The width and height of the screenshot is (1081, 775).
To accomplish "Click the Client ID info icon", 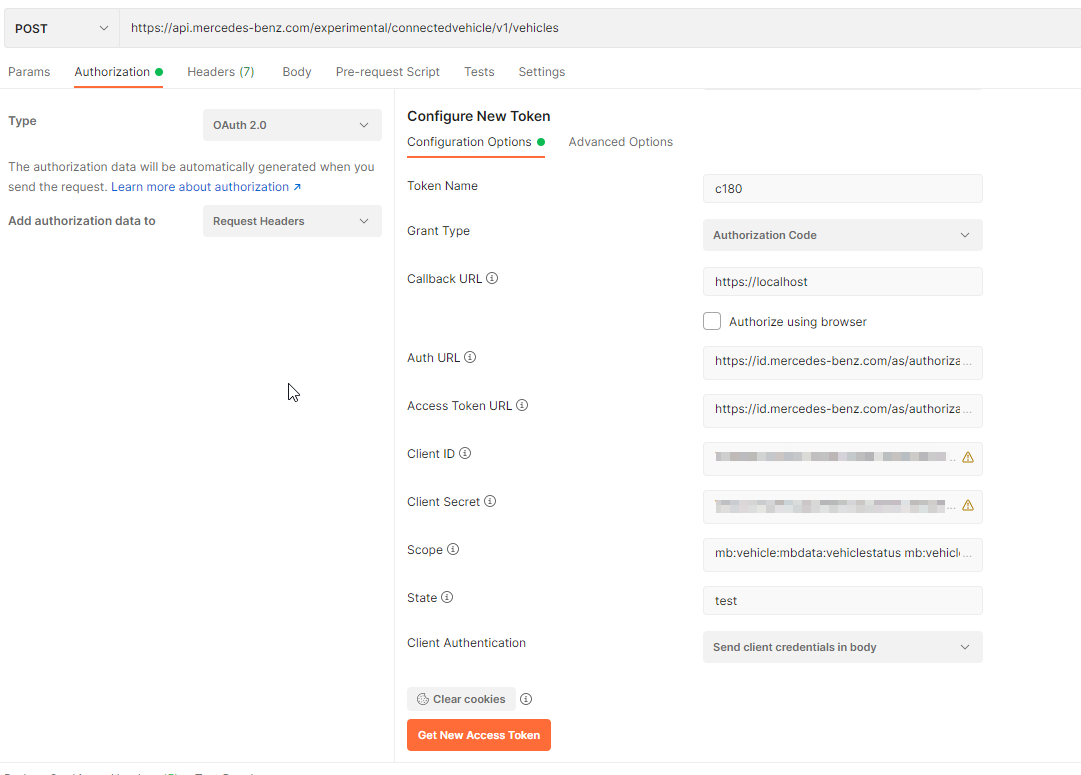I will pyautogui.click(x=465, y=453).
